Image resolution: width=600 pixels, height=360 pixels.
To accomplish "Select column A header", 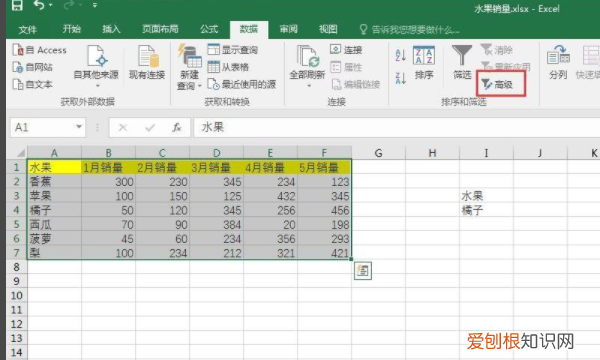I will click(x=54, y=153).
